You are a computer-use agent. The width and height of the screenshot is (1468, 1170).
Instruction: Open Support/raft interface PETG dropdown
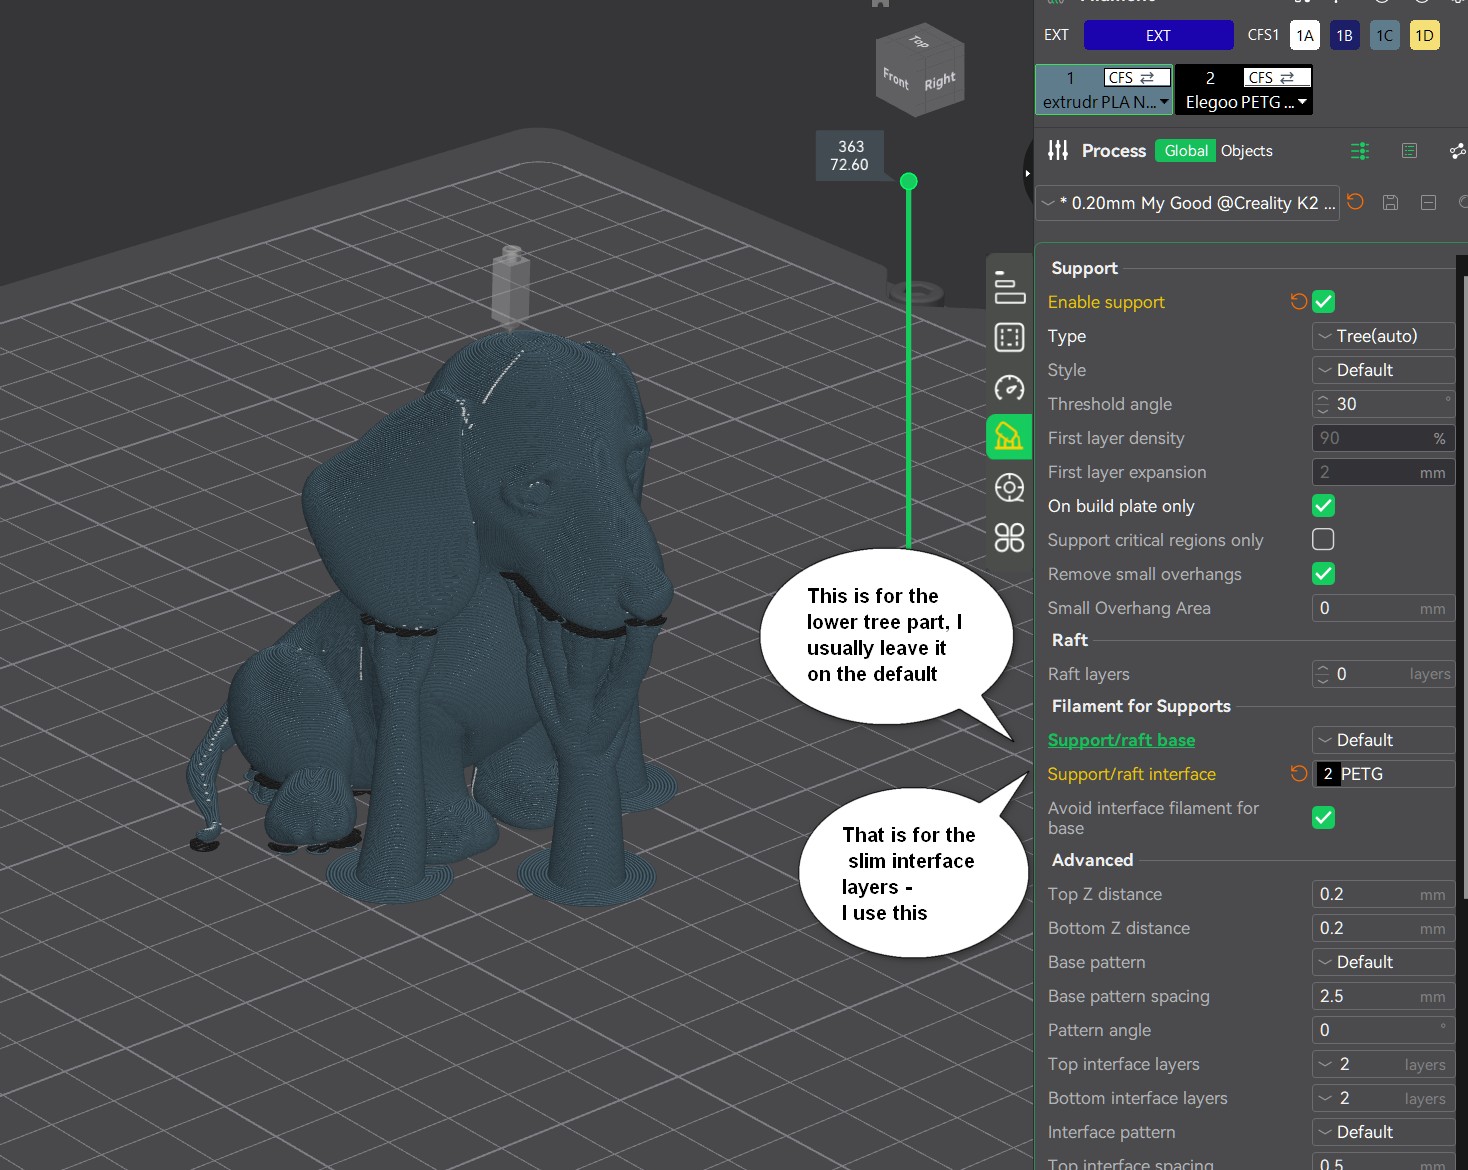tap(1383, 774)
